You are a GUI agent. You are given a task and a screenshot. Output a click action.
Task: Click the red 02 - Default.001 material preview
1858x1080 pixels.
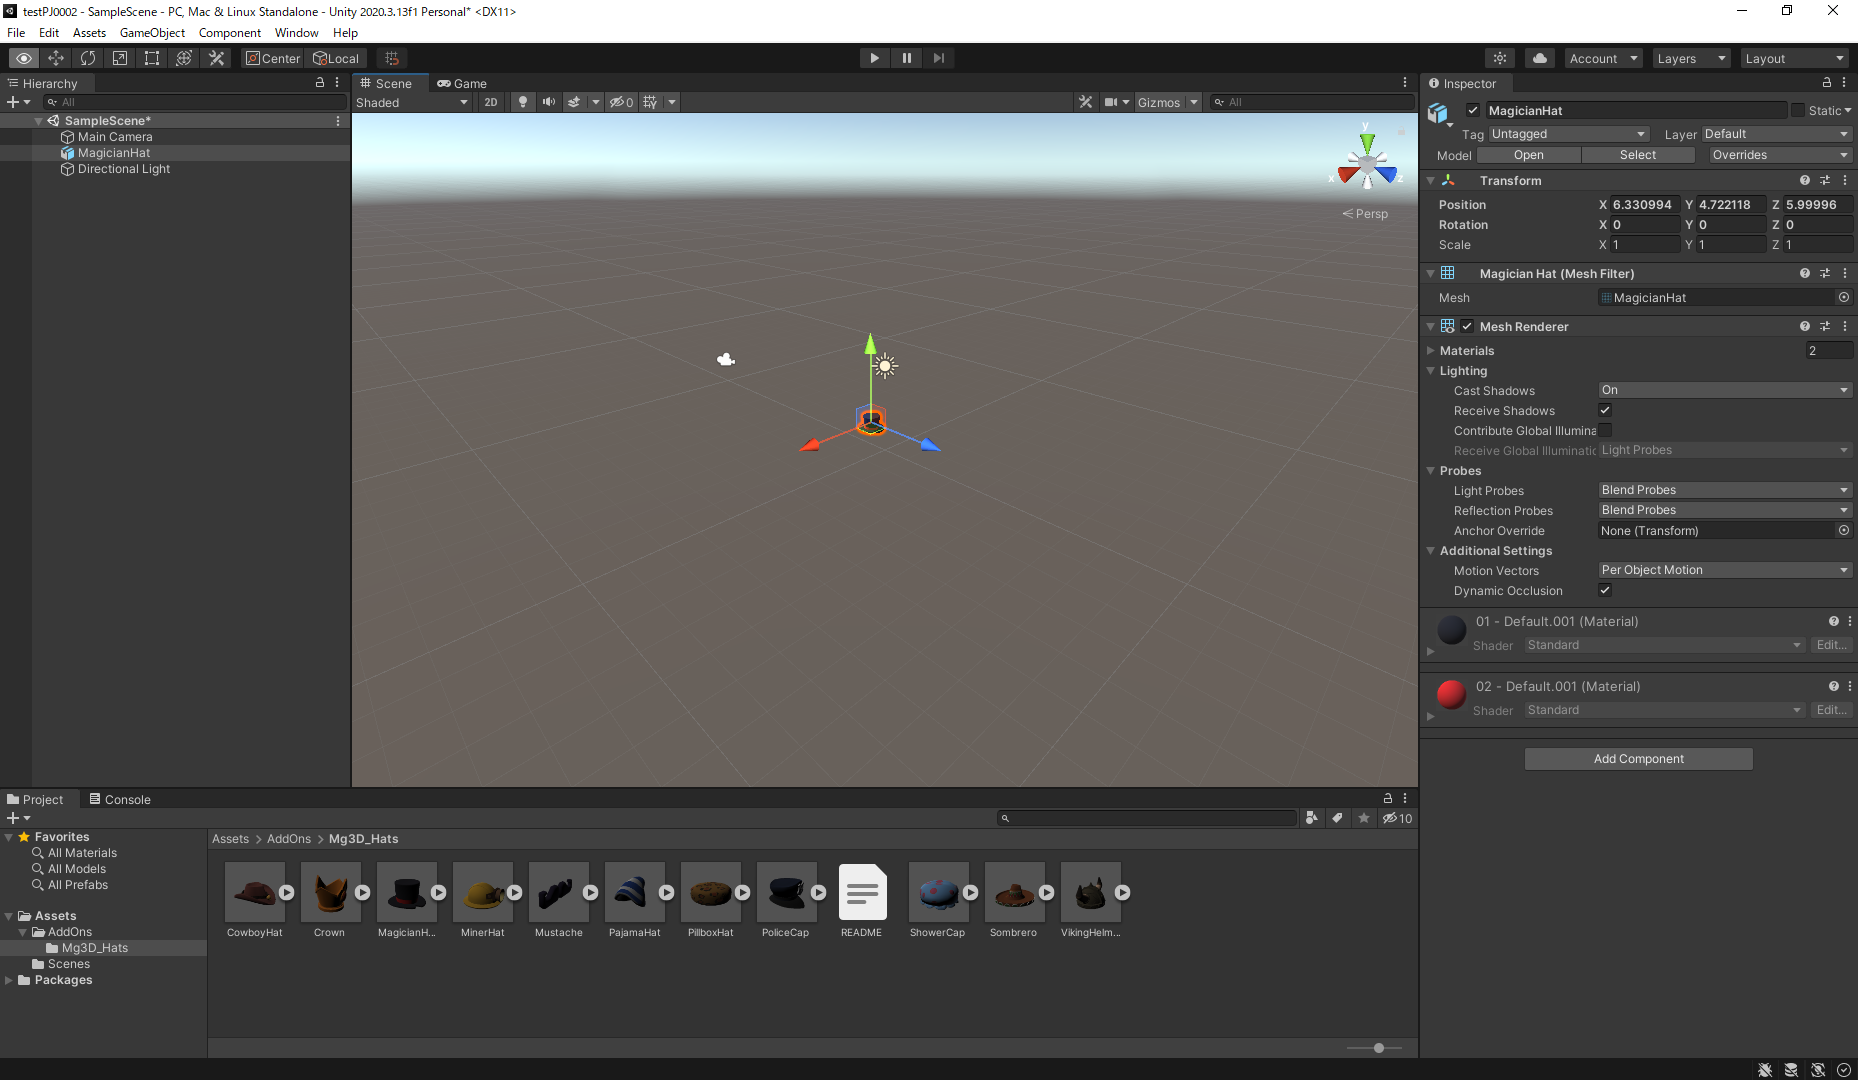pyautogui.click(x=1451, y=694)
